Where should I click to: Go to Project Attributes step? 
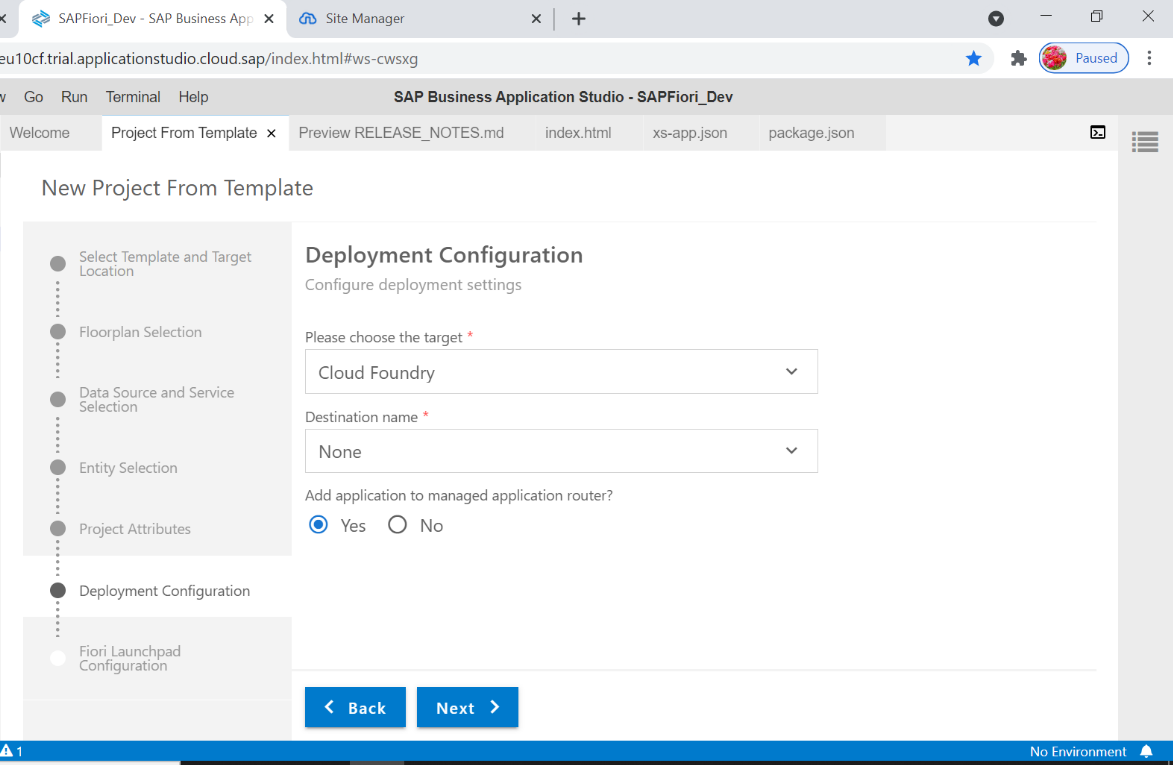[x=135, y=529]
